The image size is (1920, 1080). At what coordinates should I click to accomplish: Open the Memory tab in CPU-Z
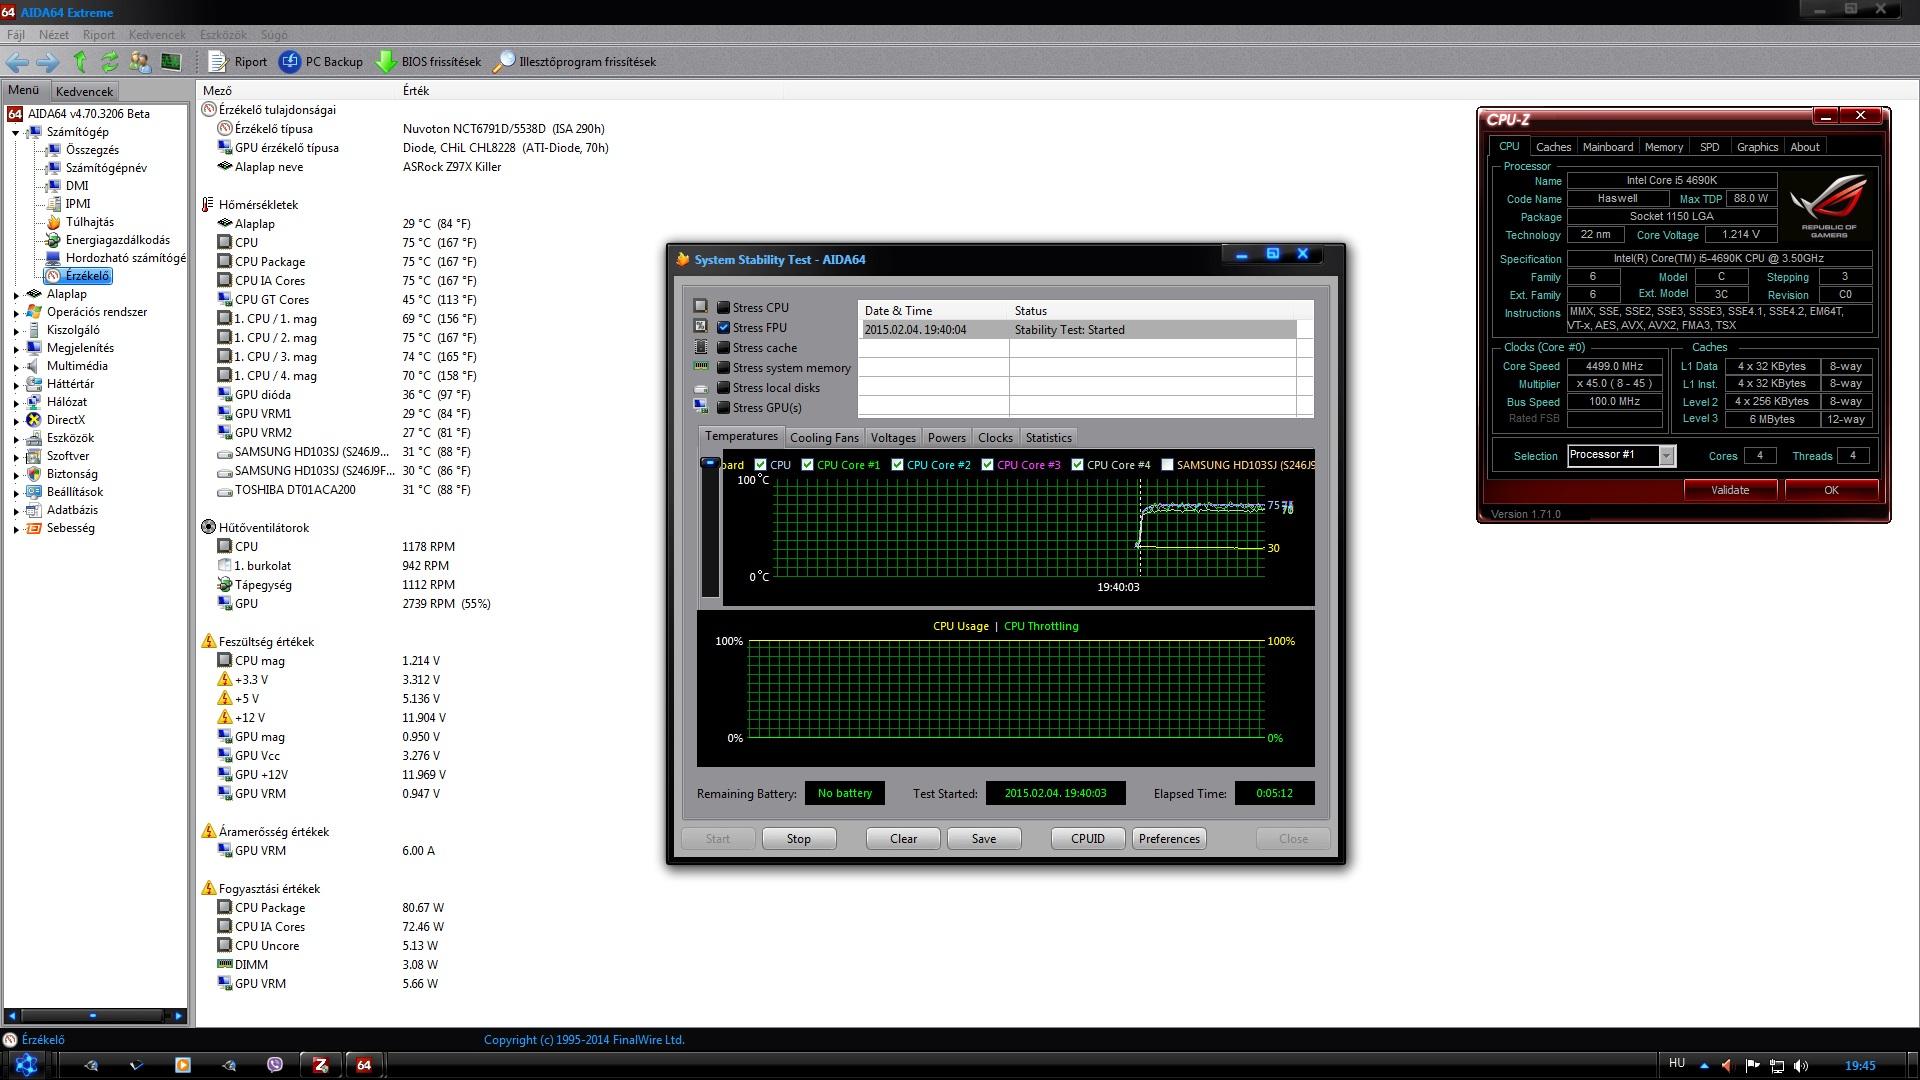(1663, 147)
